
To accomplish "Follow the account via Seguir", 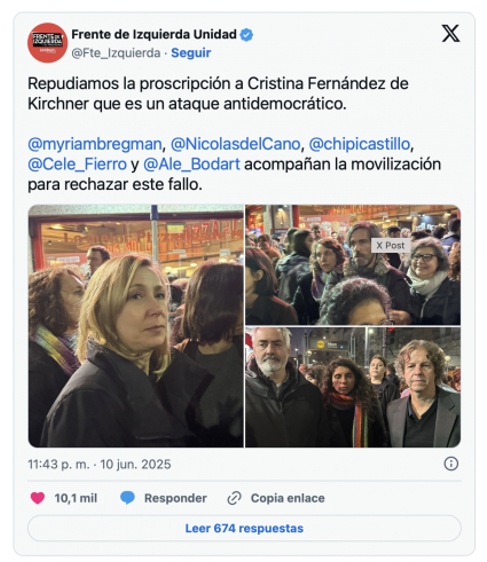I will pos(191,53).
